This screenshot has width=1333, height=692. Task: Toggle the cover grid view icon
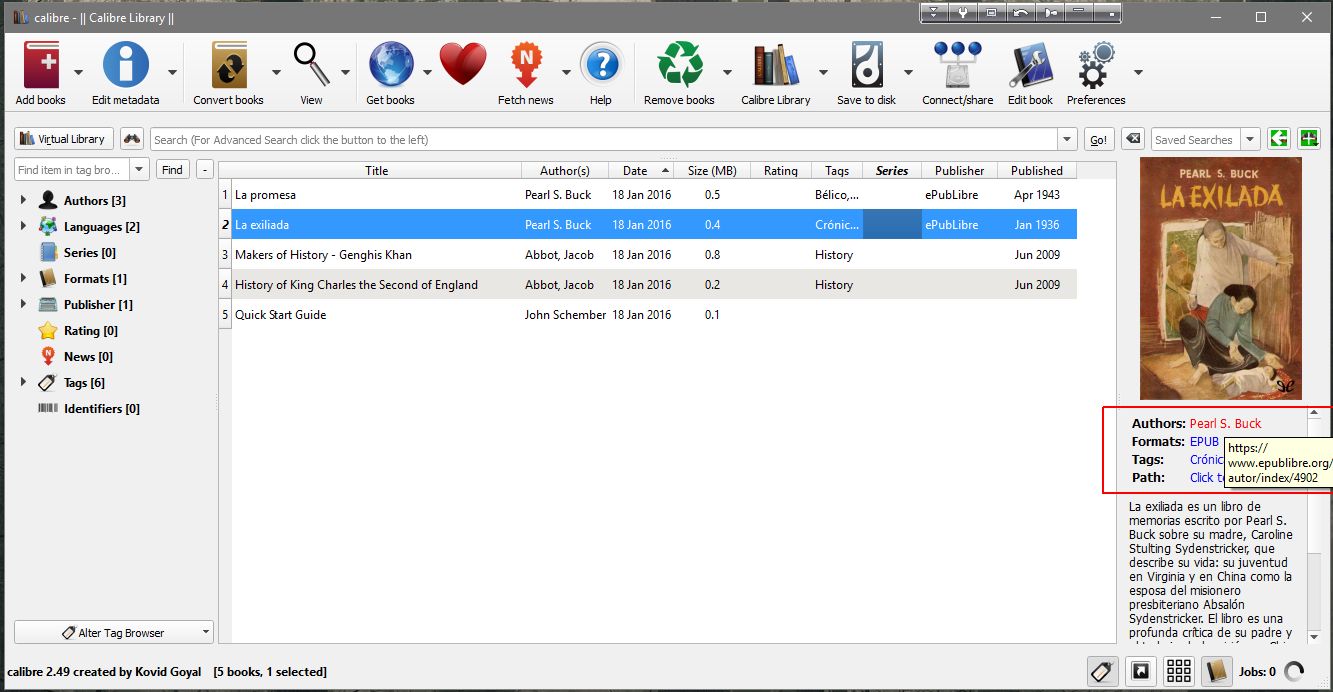(1178, 672)
